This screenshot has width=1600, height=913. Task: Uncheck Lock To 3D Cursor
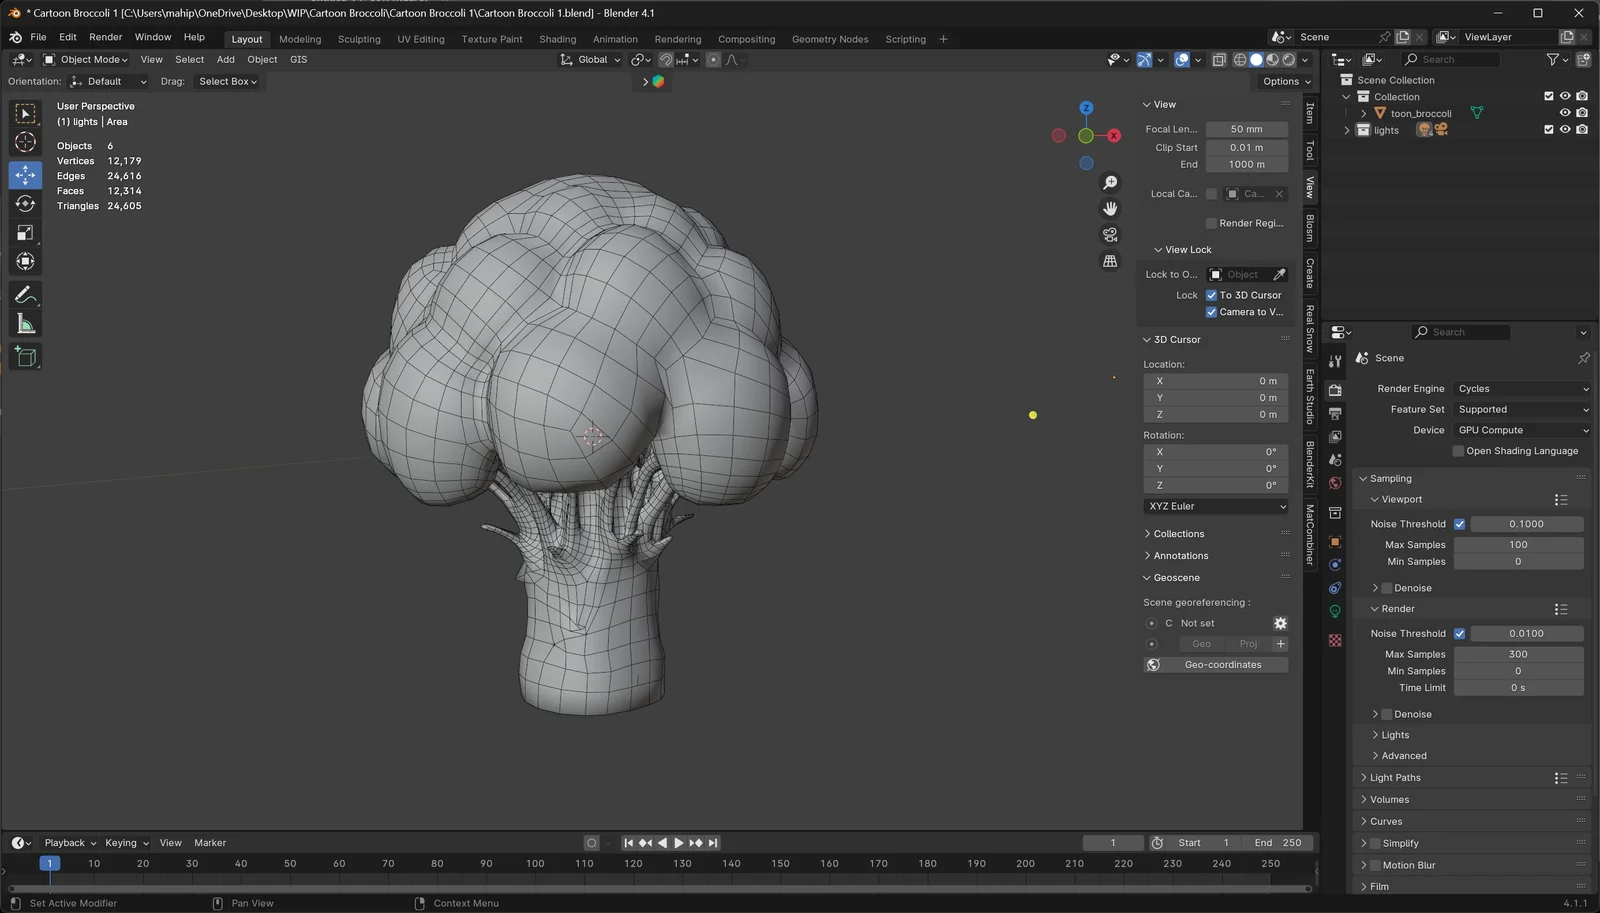(x=1211, y=295)
